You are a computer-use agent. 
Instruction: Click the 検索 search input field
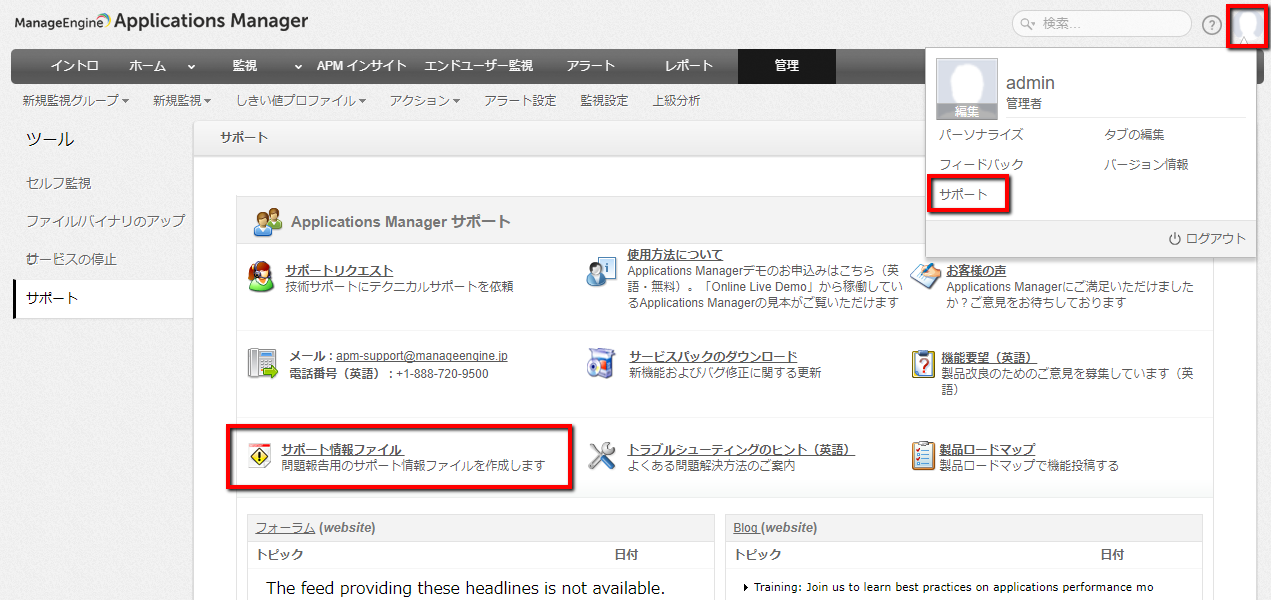point(1110,24)
